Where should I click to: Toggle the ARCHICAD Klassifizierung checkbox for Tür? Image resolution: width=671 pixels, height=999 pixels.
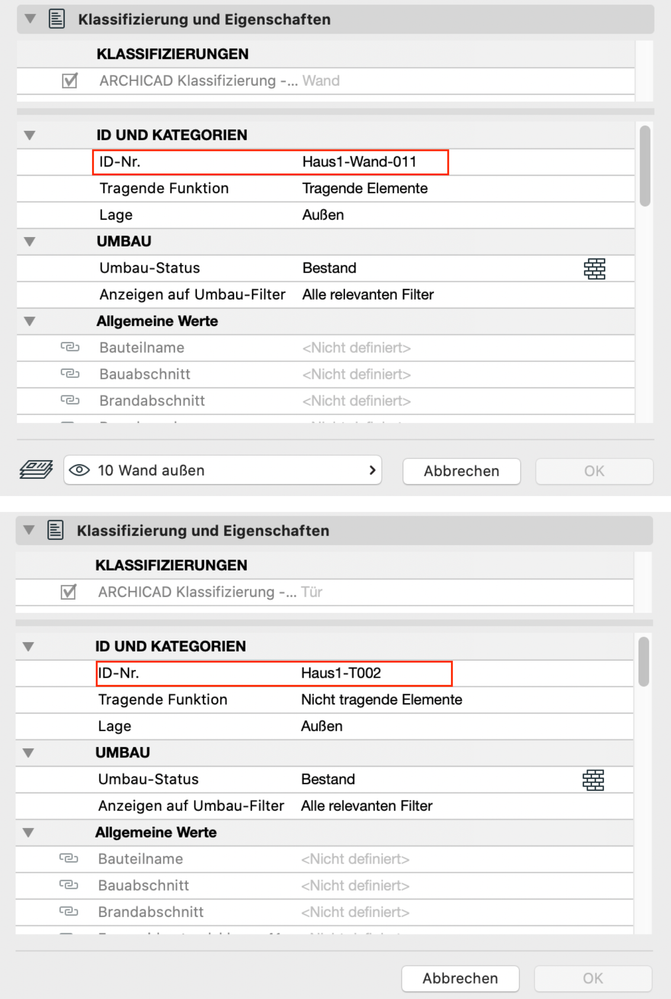coord(68,592)
